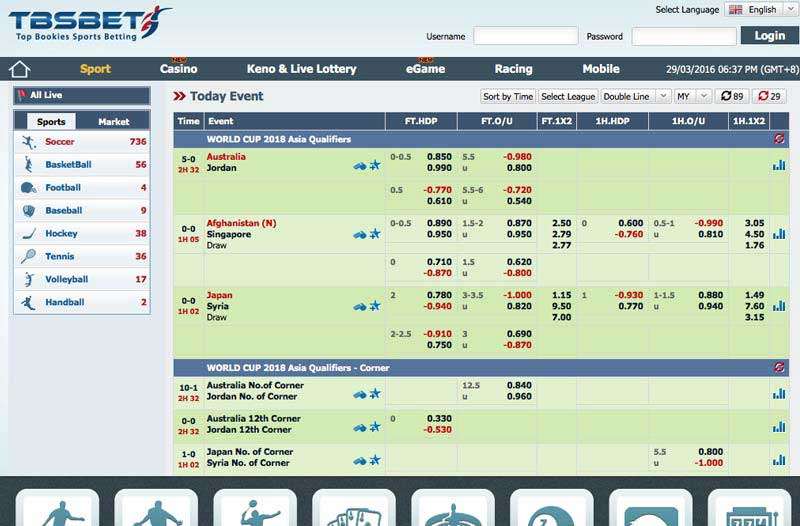Click live icon for Australia vs Jordan

click(x=360, y=166)
